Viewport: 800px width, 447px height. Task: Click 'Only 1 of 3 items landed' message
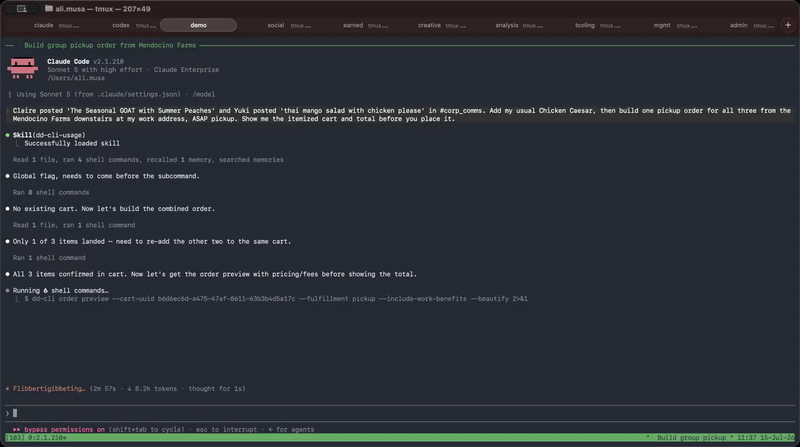coord(152,241)
